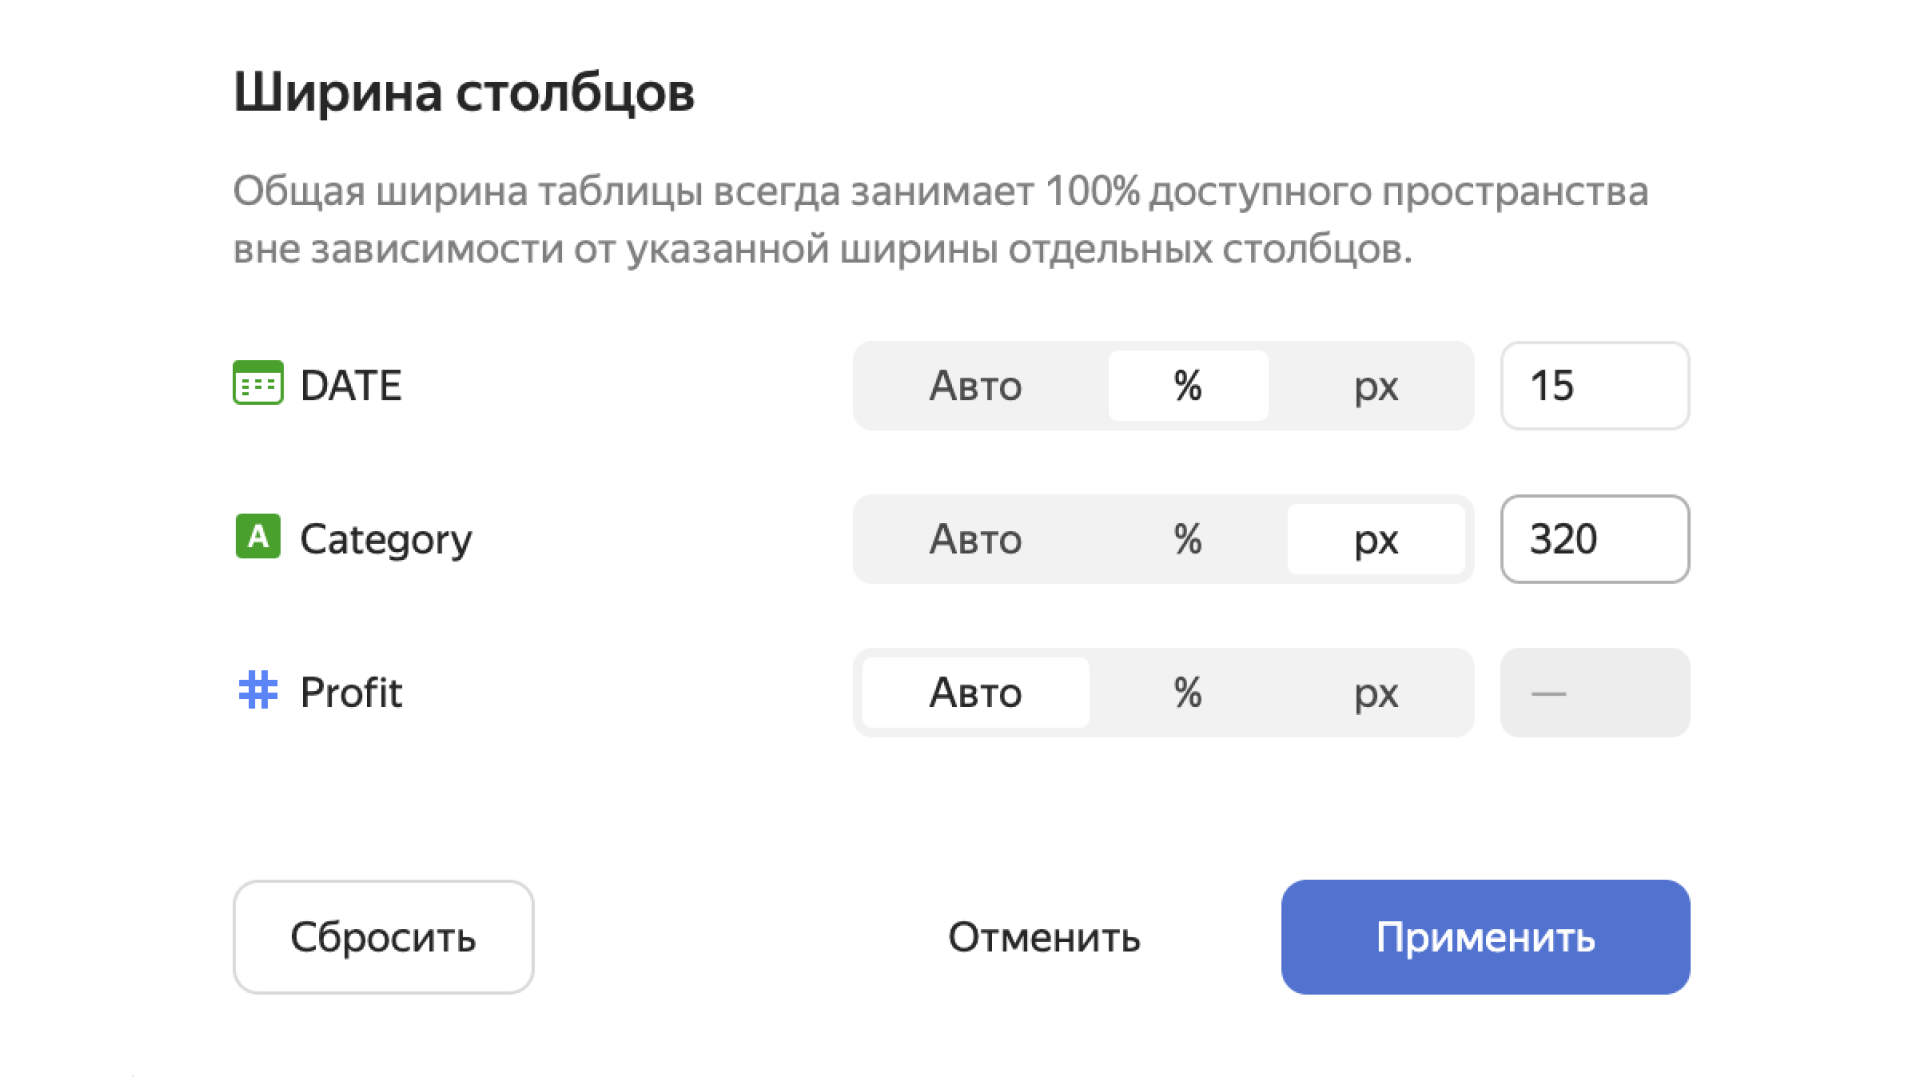Focus the Category width field showing 320
This screenshot has height=1081, width=1920.
click(1595, 539)
